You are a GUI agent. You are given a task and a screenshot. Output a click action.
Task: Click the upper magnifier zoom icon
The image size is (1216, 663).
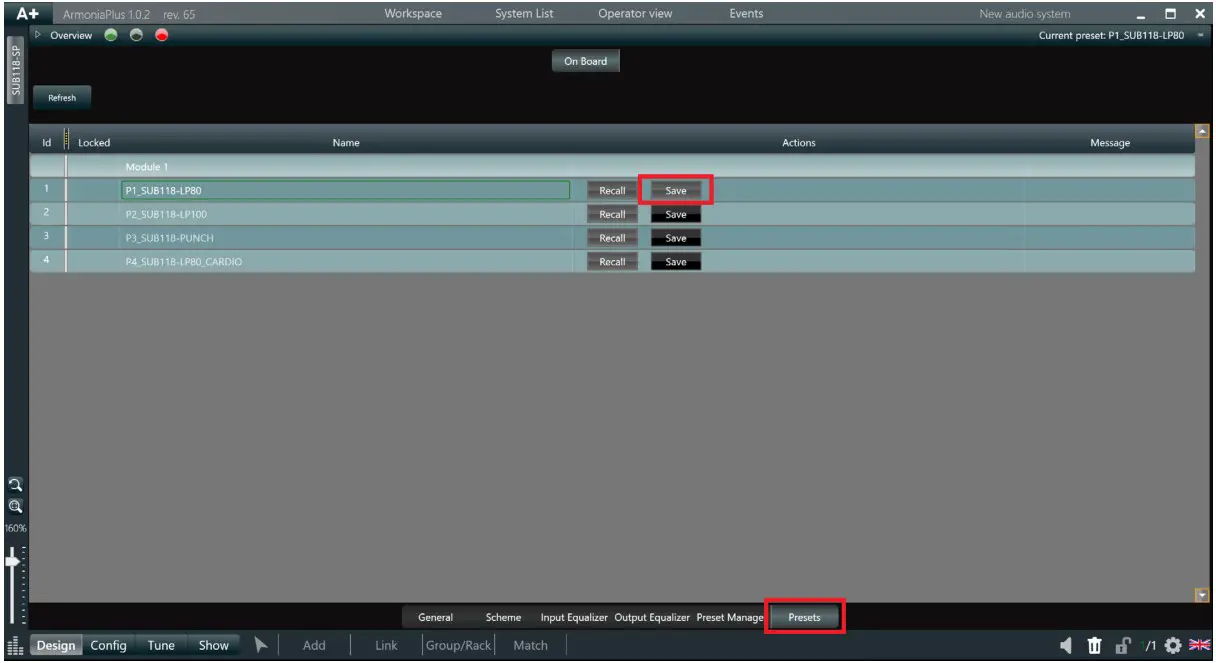13,485
